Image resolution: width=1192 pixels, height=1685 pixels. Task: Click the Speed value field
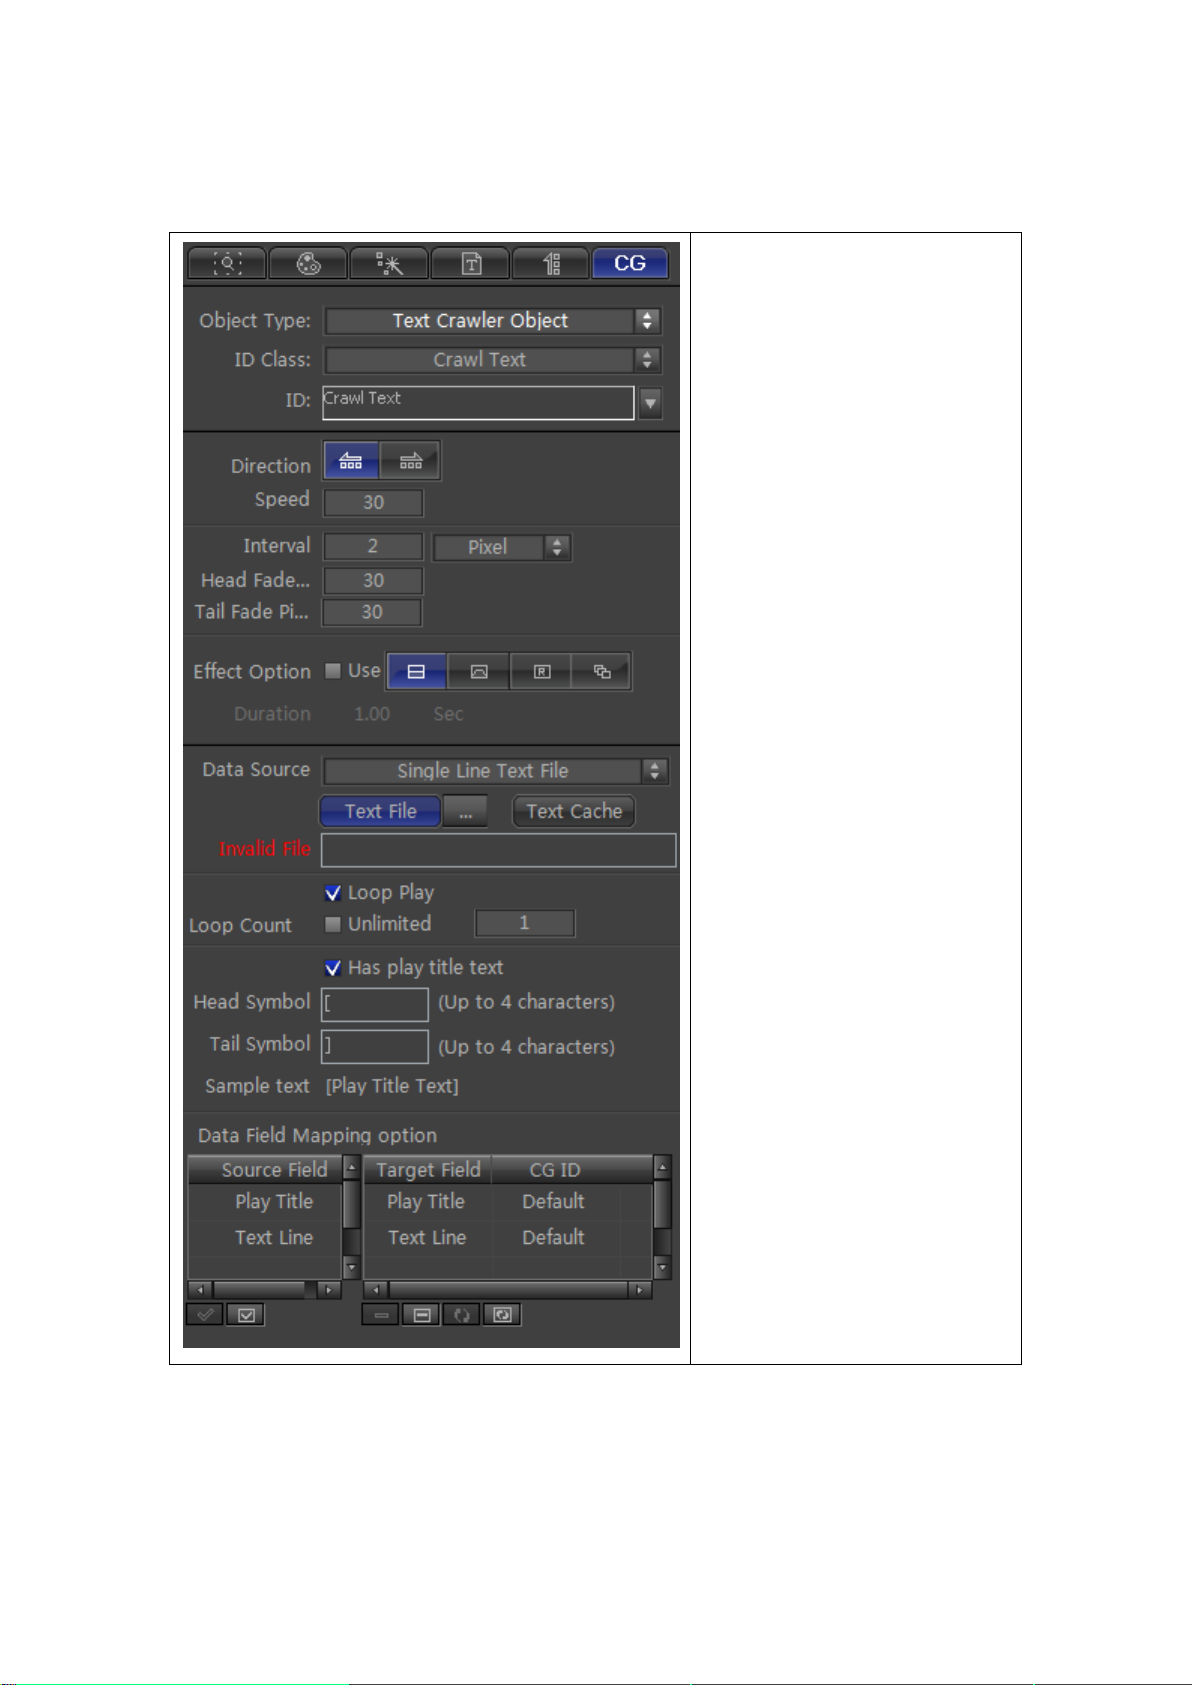(x=373, y=503)
